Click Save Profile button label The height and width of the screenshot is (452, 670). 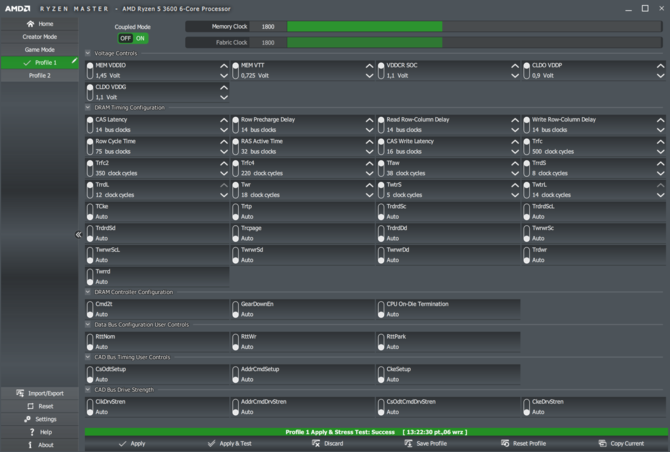(x=432, y=443)
